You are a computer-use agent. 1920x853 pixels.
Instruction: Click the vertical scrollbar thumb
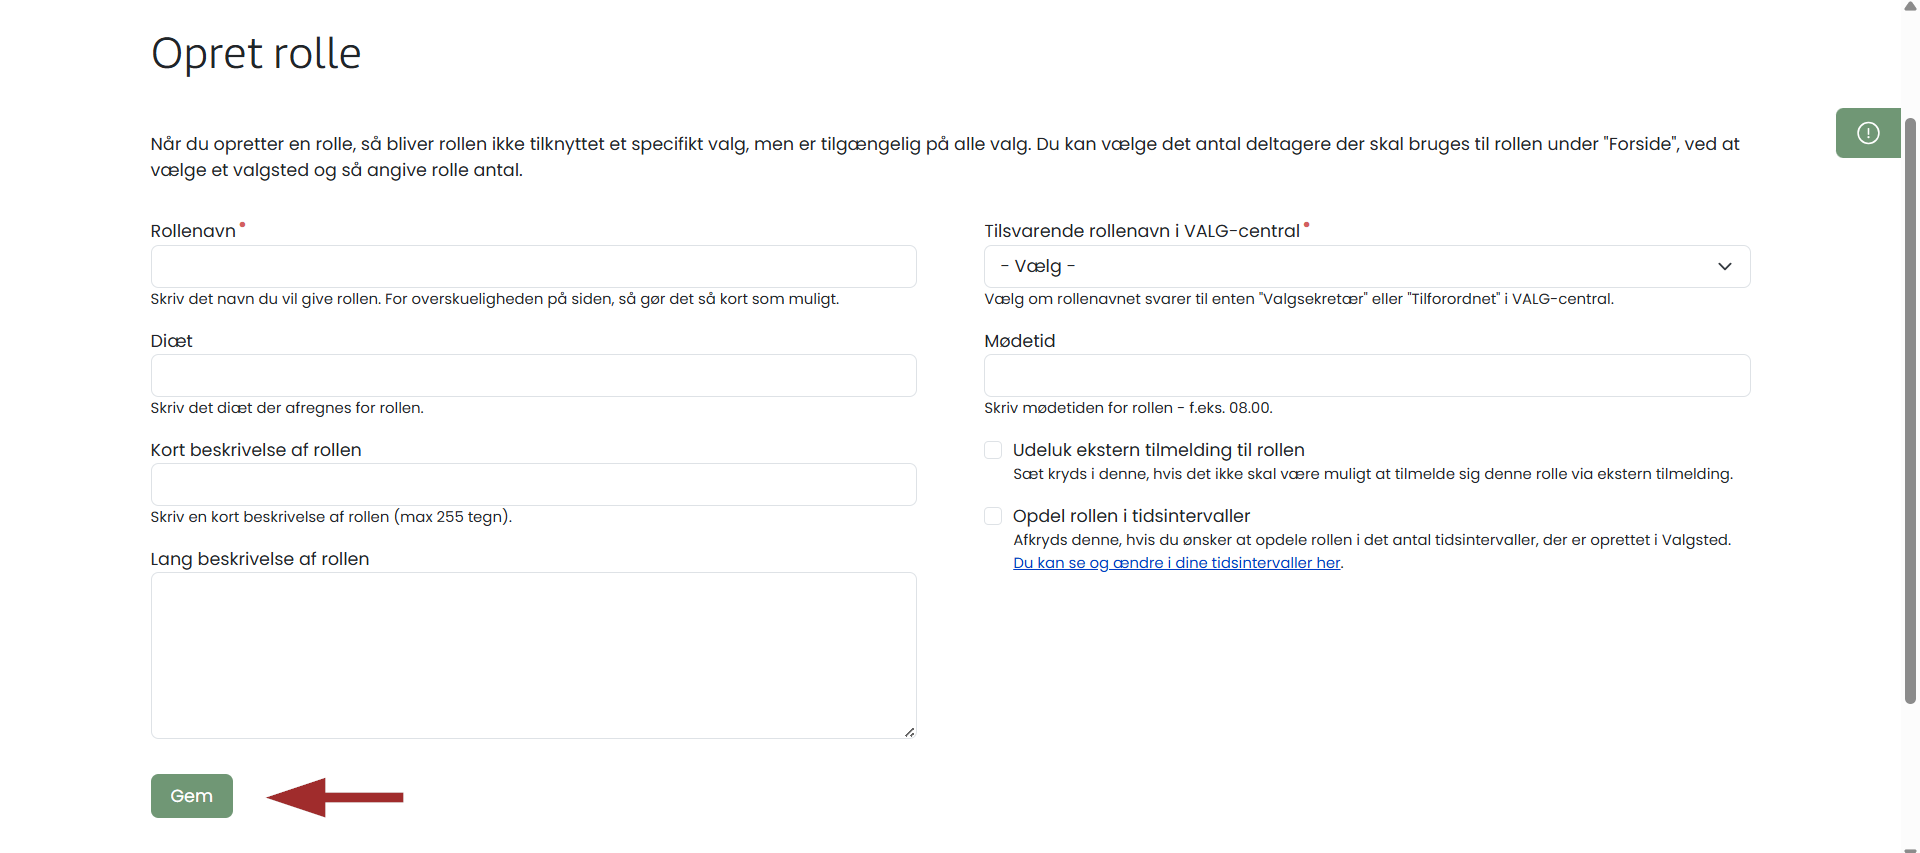pyautogui.click(x=1910, y=410)
